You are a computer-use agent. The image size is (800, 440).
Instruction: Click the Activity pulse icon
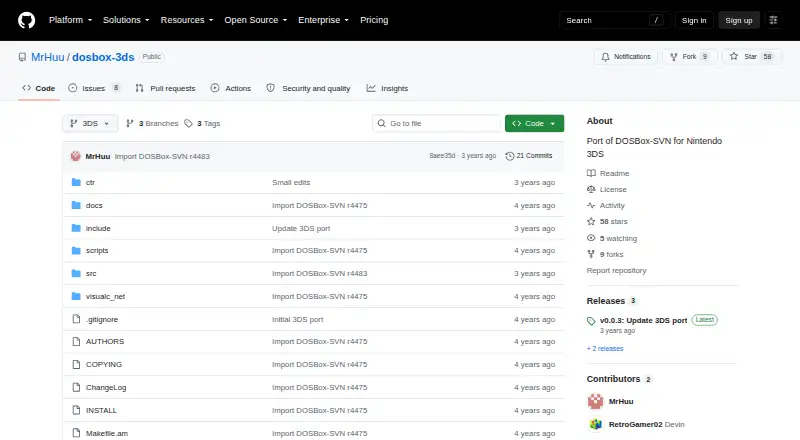[x=591, y=205]
